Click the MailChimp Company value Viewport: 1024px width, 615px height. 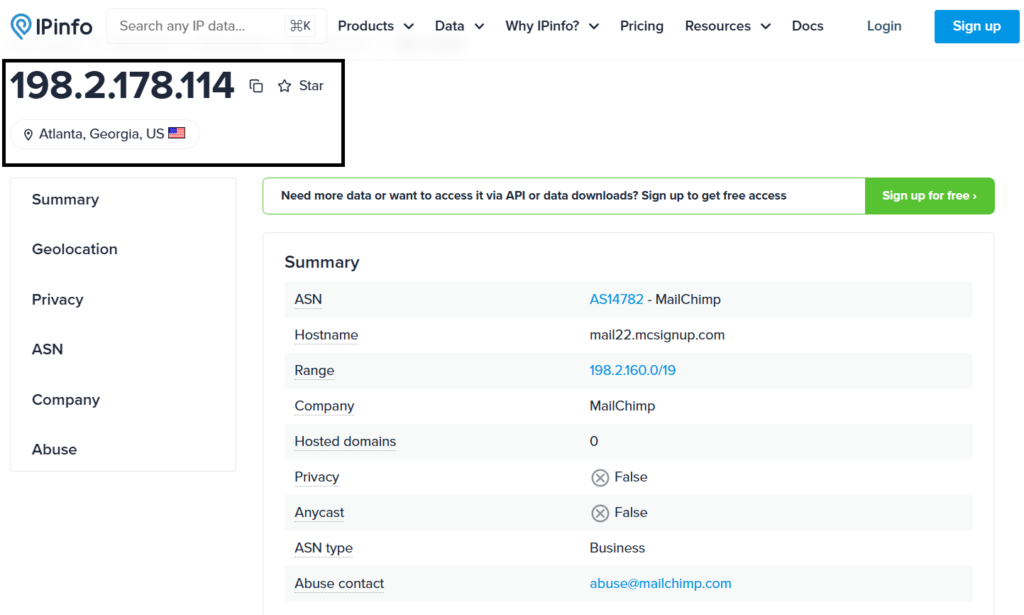pyautogui.click(x=622, y=406)
